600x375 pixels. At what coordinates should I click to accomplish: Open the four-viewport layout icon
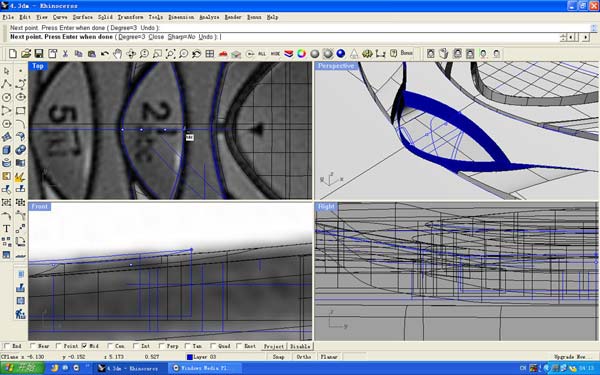click(210, 54)
